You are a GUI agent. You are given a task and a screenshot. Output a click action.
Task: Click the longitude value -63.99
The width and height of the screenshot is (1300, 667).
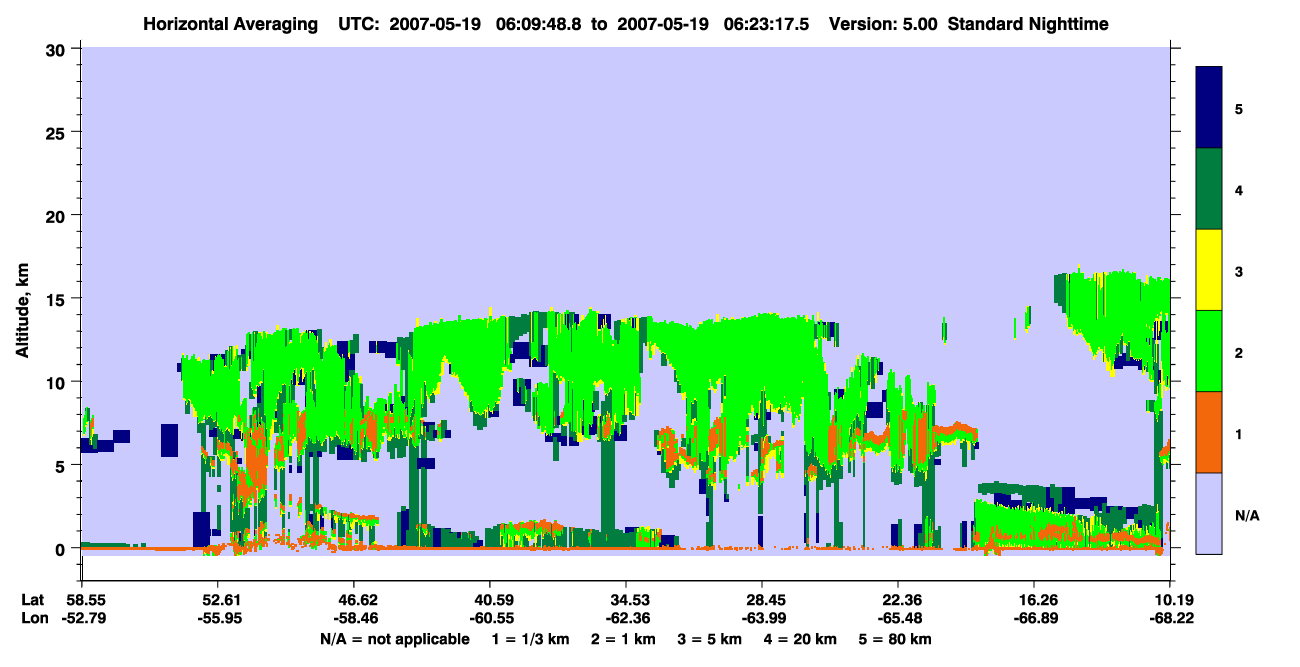762,619
